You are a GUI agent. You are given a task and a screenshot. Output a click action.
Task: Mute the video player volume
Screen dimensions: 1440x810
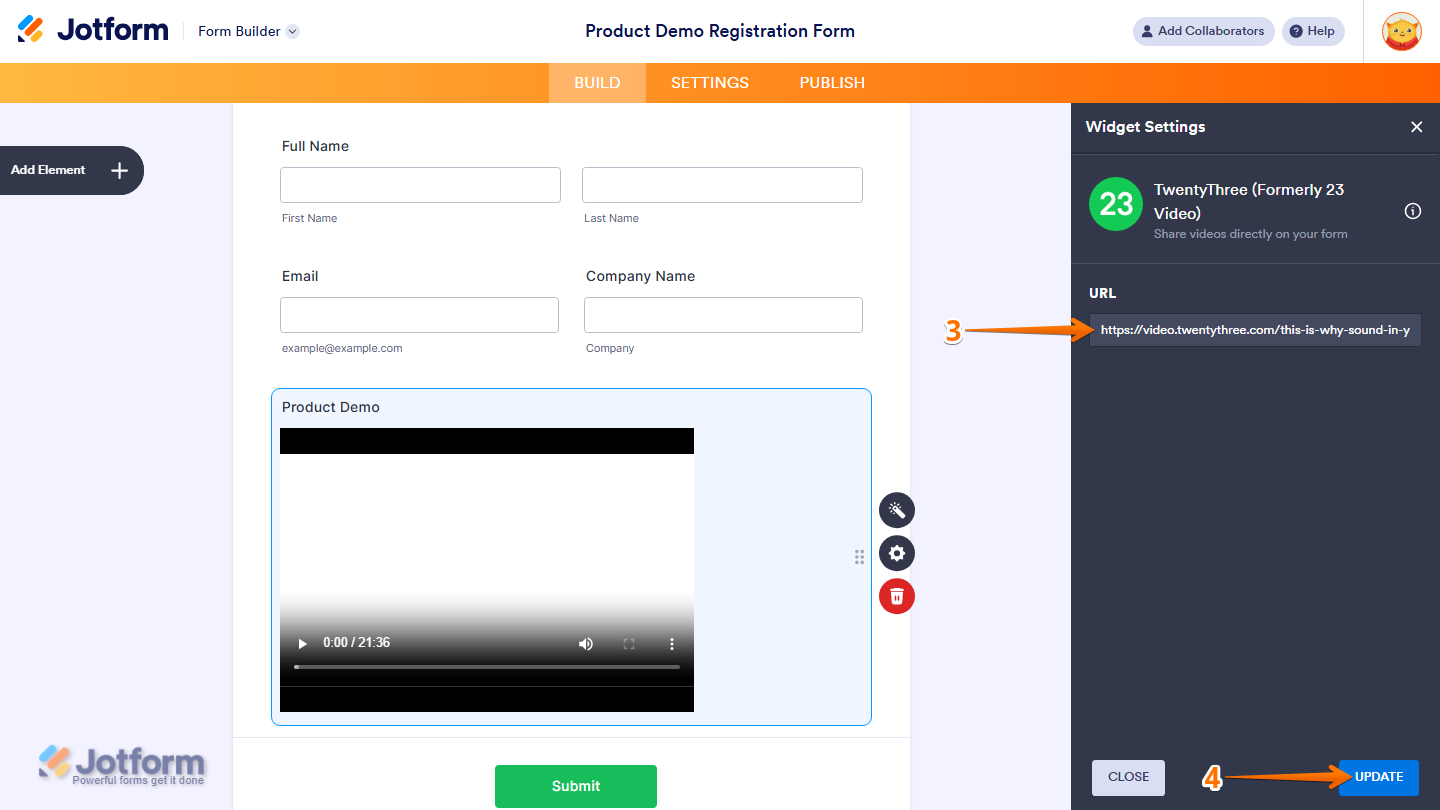coord(586,643)
